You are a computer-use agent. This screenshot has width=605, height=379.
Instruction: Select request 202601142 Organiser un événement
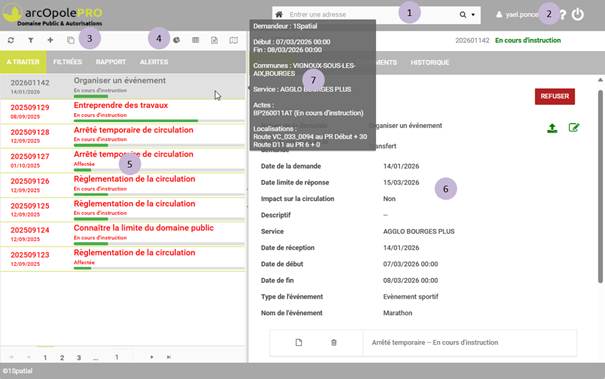123,86
